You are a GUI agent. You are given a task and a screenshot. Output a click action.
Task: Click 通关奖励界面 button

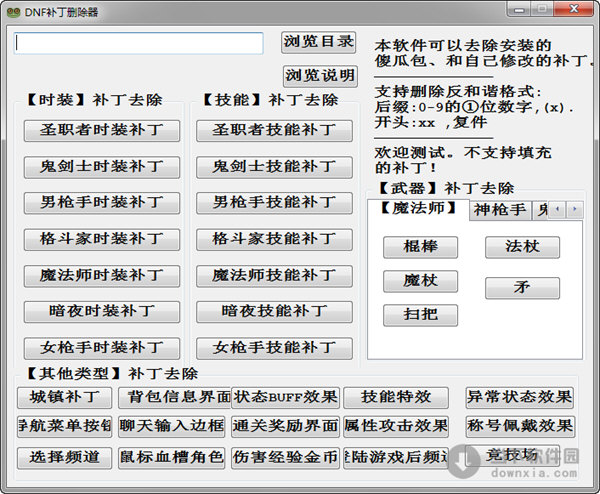[x=285, y=427]
